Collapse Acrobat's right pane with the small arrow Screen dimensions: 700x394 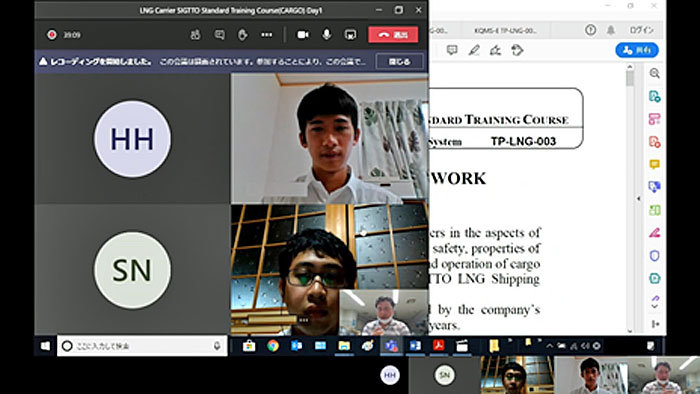[x=638, y=199]
